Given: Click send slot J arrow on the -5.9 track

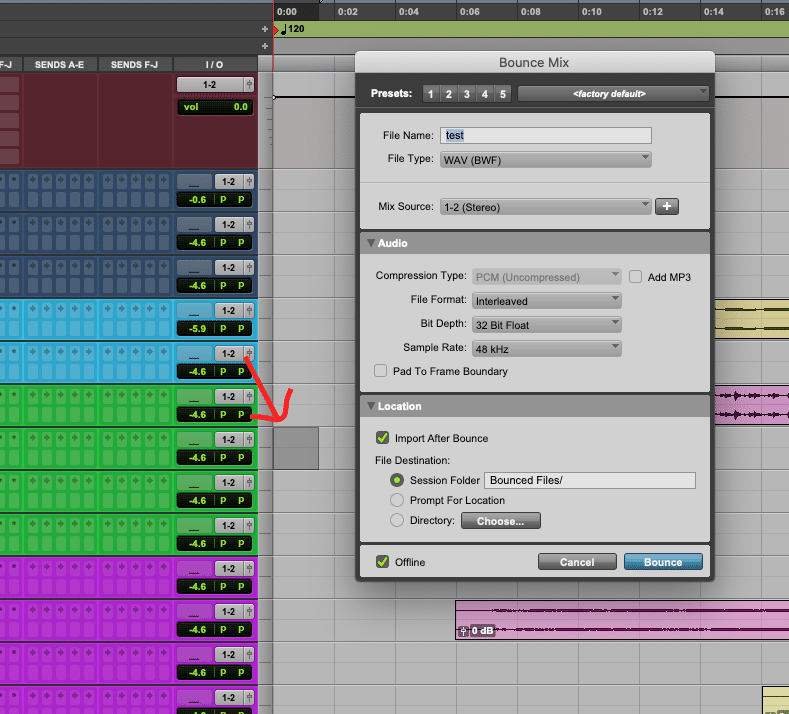Looking at the screenshot, I should 164,308.
